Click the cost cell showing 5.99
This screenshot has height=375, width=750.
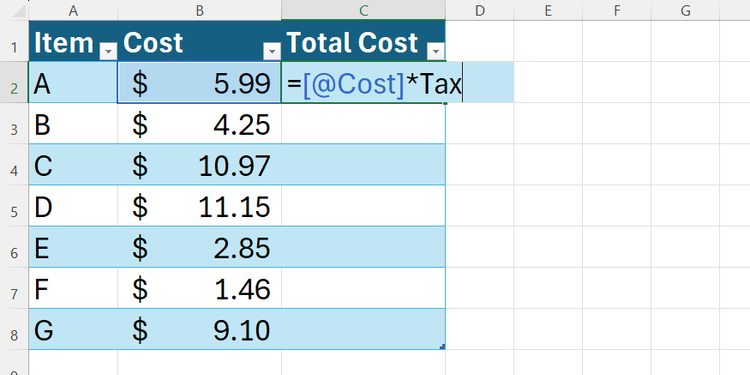(199, 82)
